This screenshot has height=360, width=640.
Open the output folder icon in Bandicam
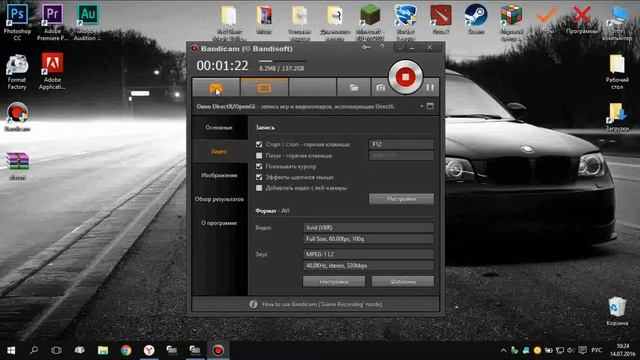click(353, 87)
